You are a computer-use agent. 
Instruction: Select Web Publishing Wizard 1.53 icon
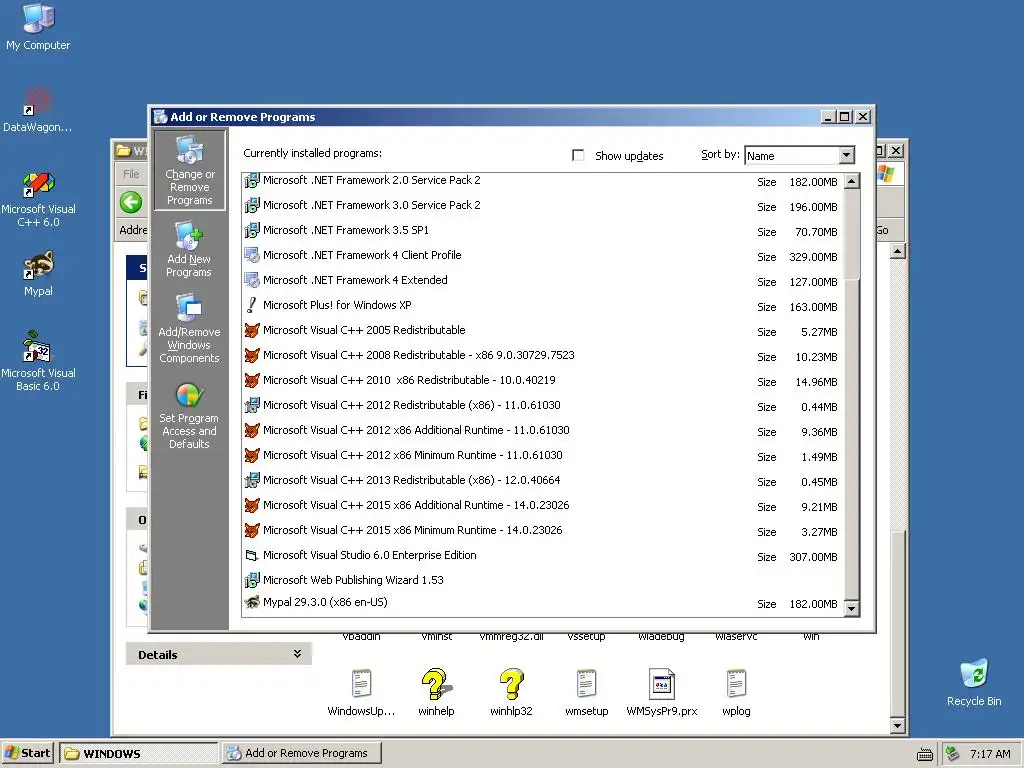251,580
